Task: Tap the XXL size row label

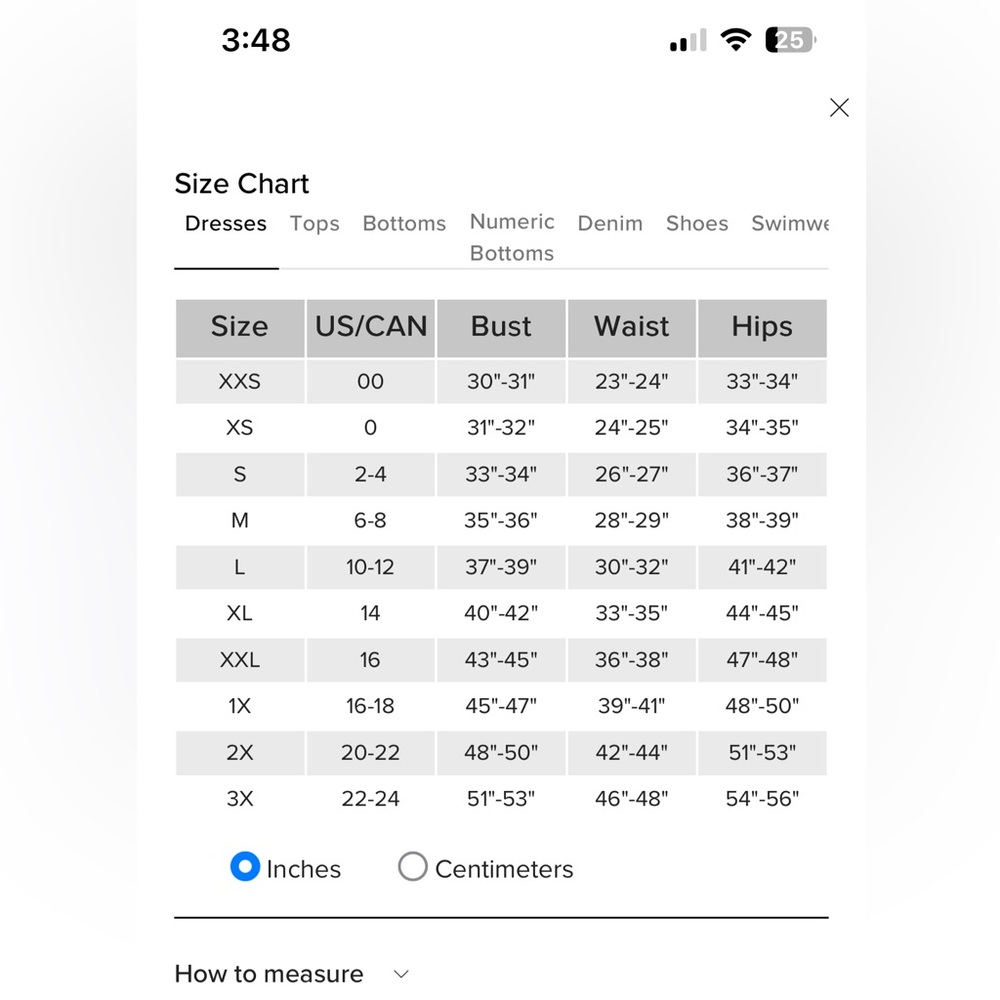Action: pos(240,659)
